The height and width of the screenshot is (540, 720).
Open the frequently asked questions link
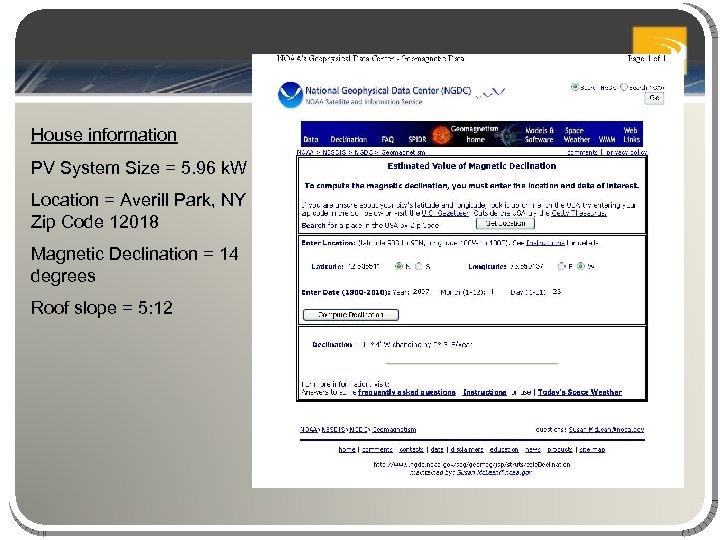click(x=407, y=392)
